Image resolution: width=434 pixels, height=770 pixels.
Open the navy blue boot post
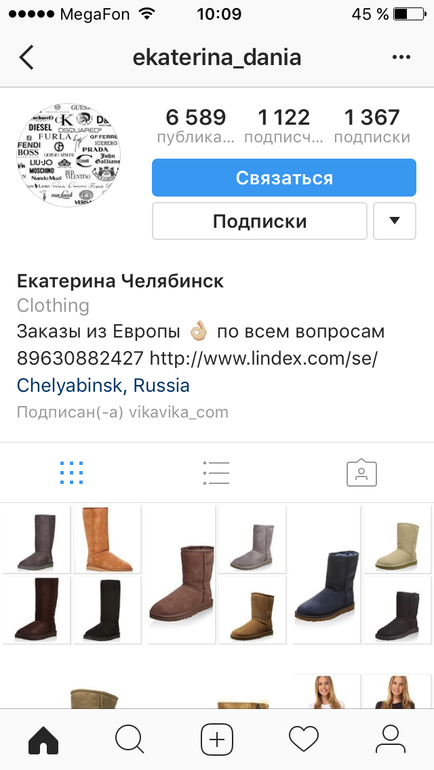pos(327,575)
